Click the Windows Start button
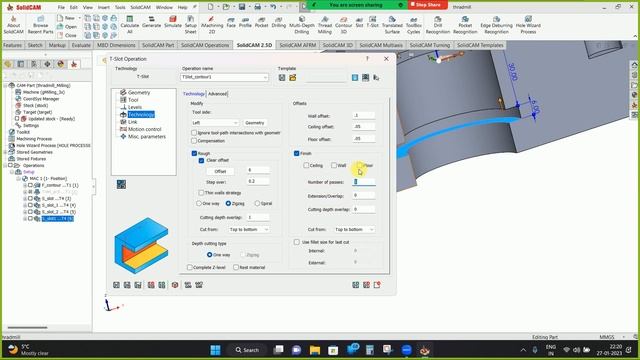The height and width of the screenshot is (360, 640). click(216, 350)
